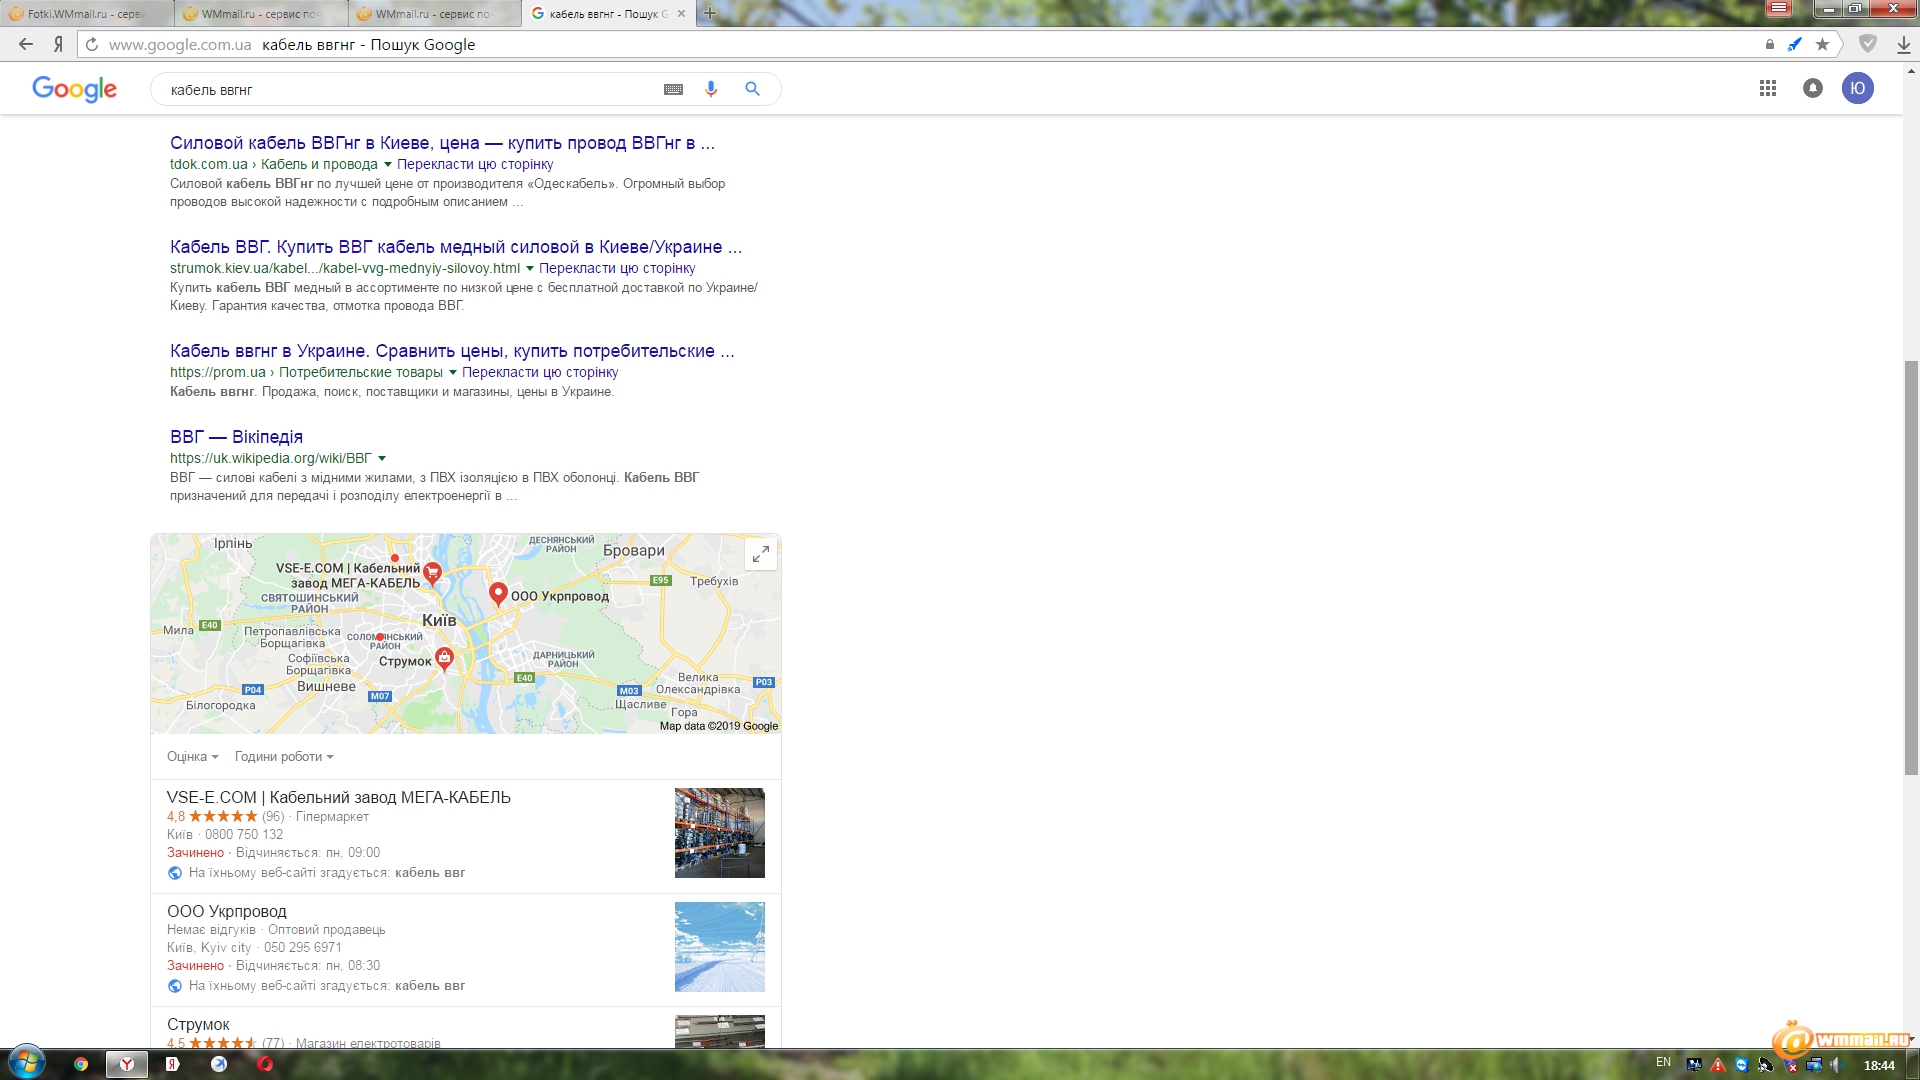Open the browser hamburger menu
This screenshot has width=1920, height=1080.
1779,9
